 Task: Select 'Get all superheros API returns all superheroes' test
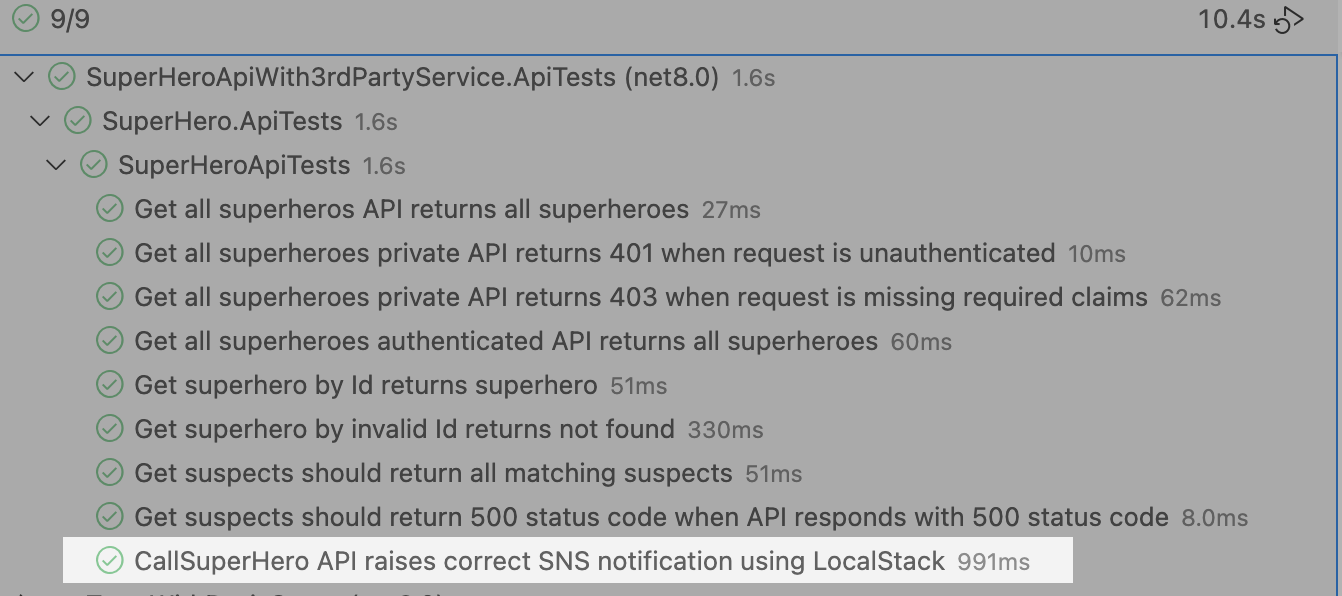coord(412,210)
